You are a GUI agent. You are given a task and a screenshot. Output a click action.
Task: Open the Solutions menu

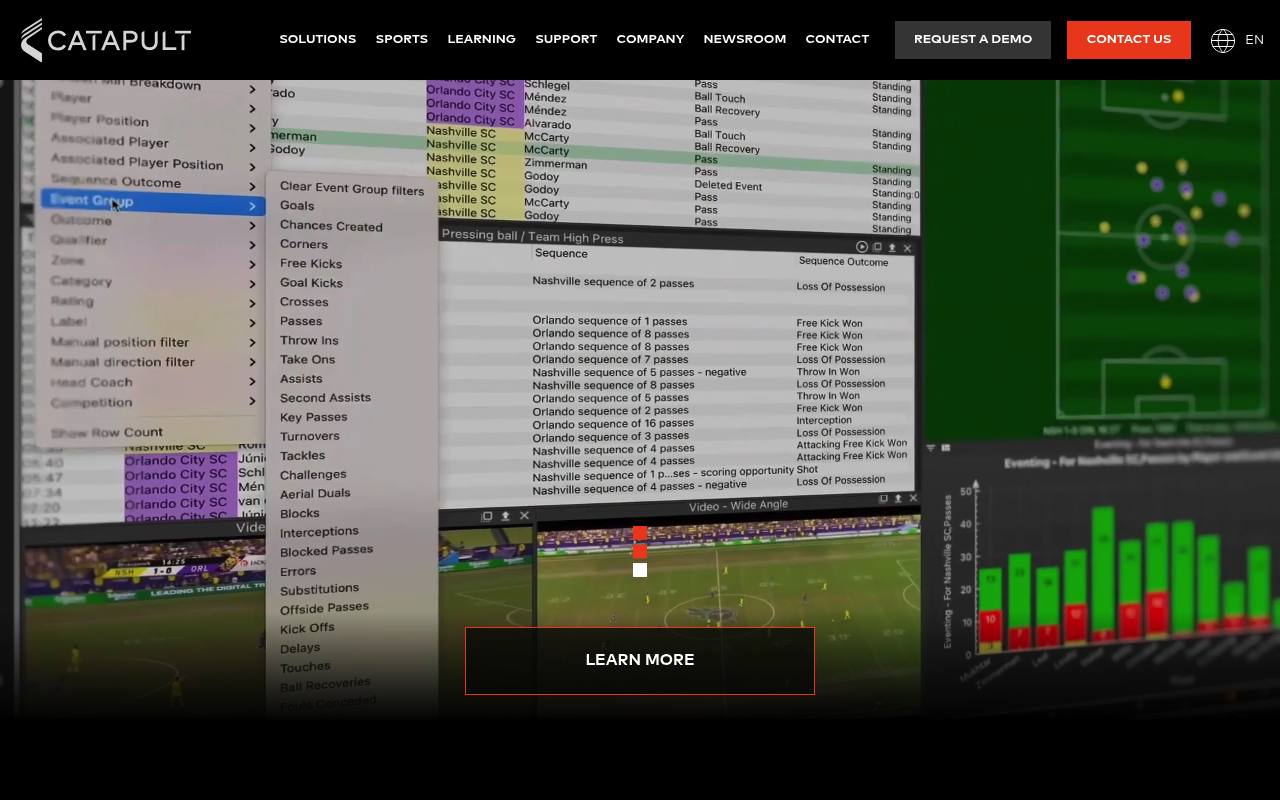pos(318,39)
